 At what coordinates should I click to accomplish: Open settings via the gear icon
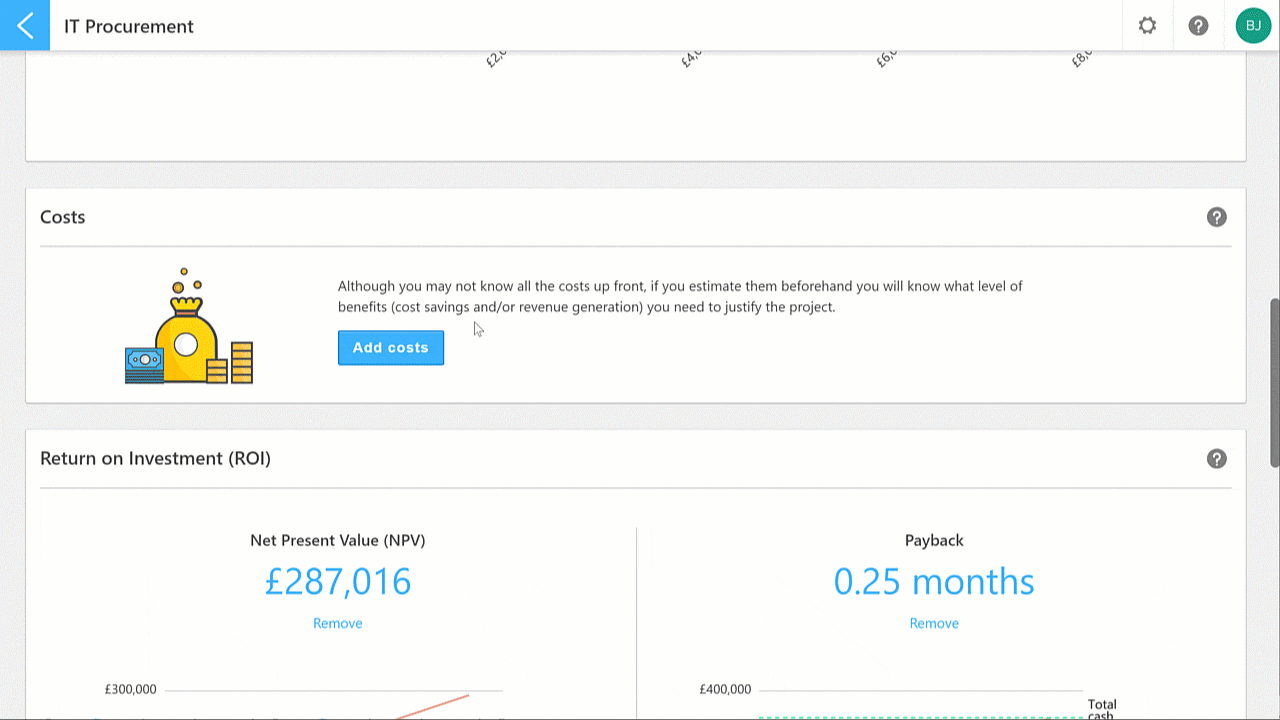pyautogui.click(x=1147, y=25)
